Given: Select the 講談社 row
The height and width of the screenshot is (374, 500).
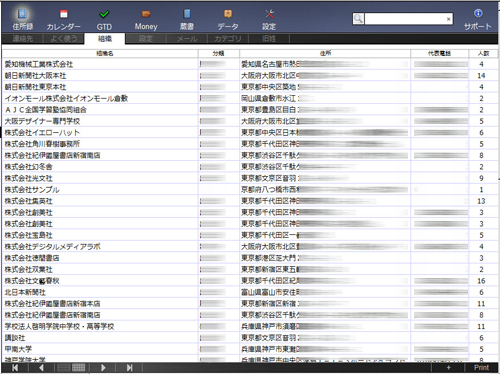Looking at the screenshot, I should [x=250, y=338].
